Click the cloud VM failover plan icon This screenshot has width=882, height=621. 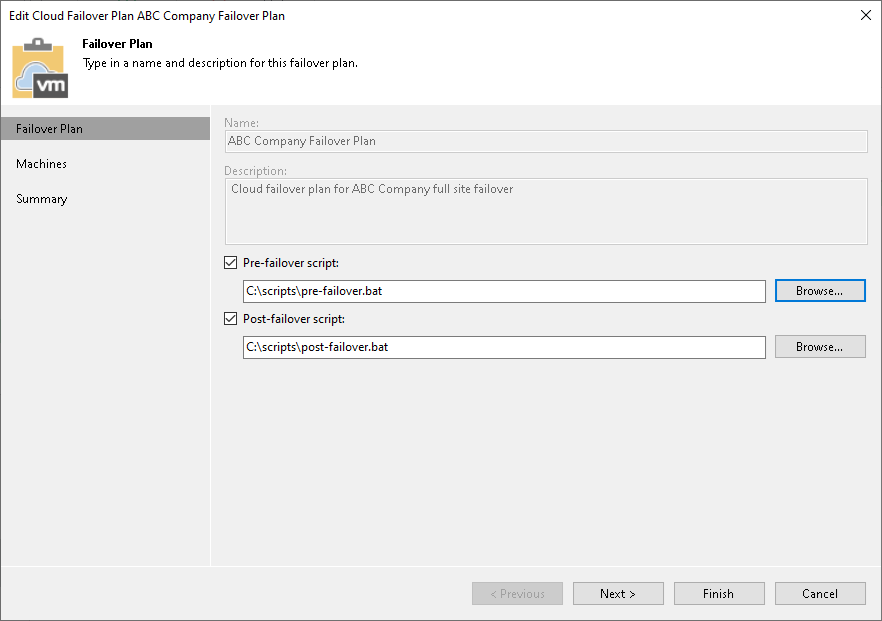[40, 70]
